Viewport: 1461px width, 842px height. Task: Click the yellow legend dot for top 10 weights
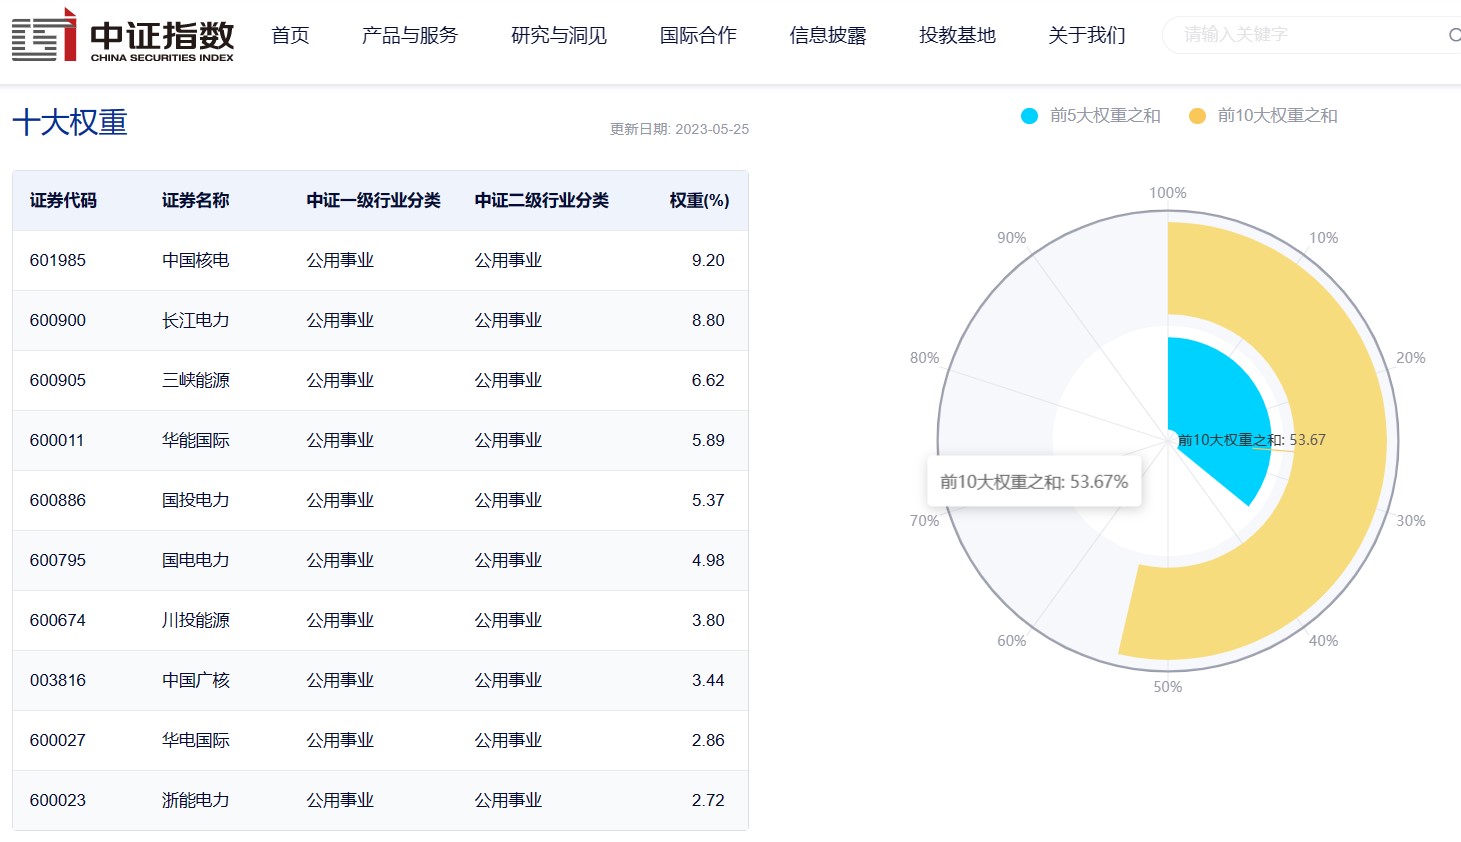tap(1197, 116)
